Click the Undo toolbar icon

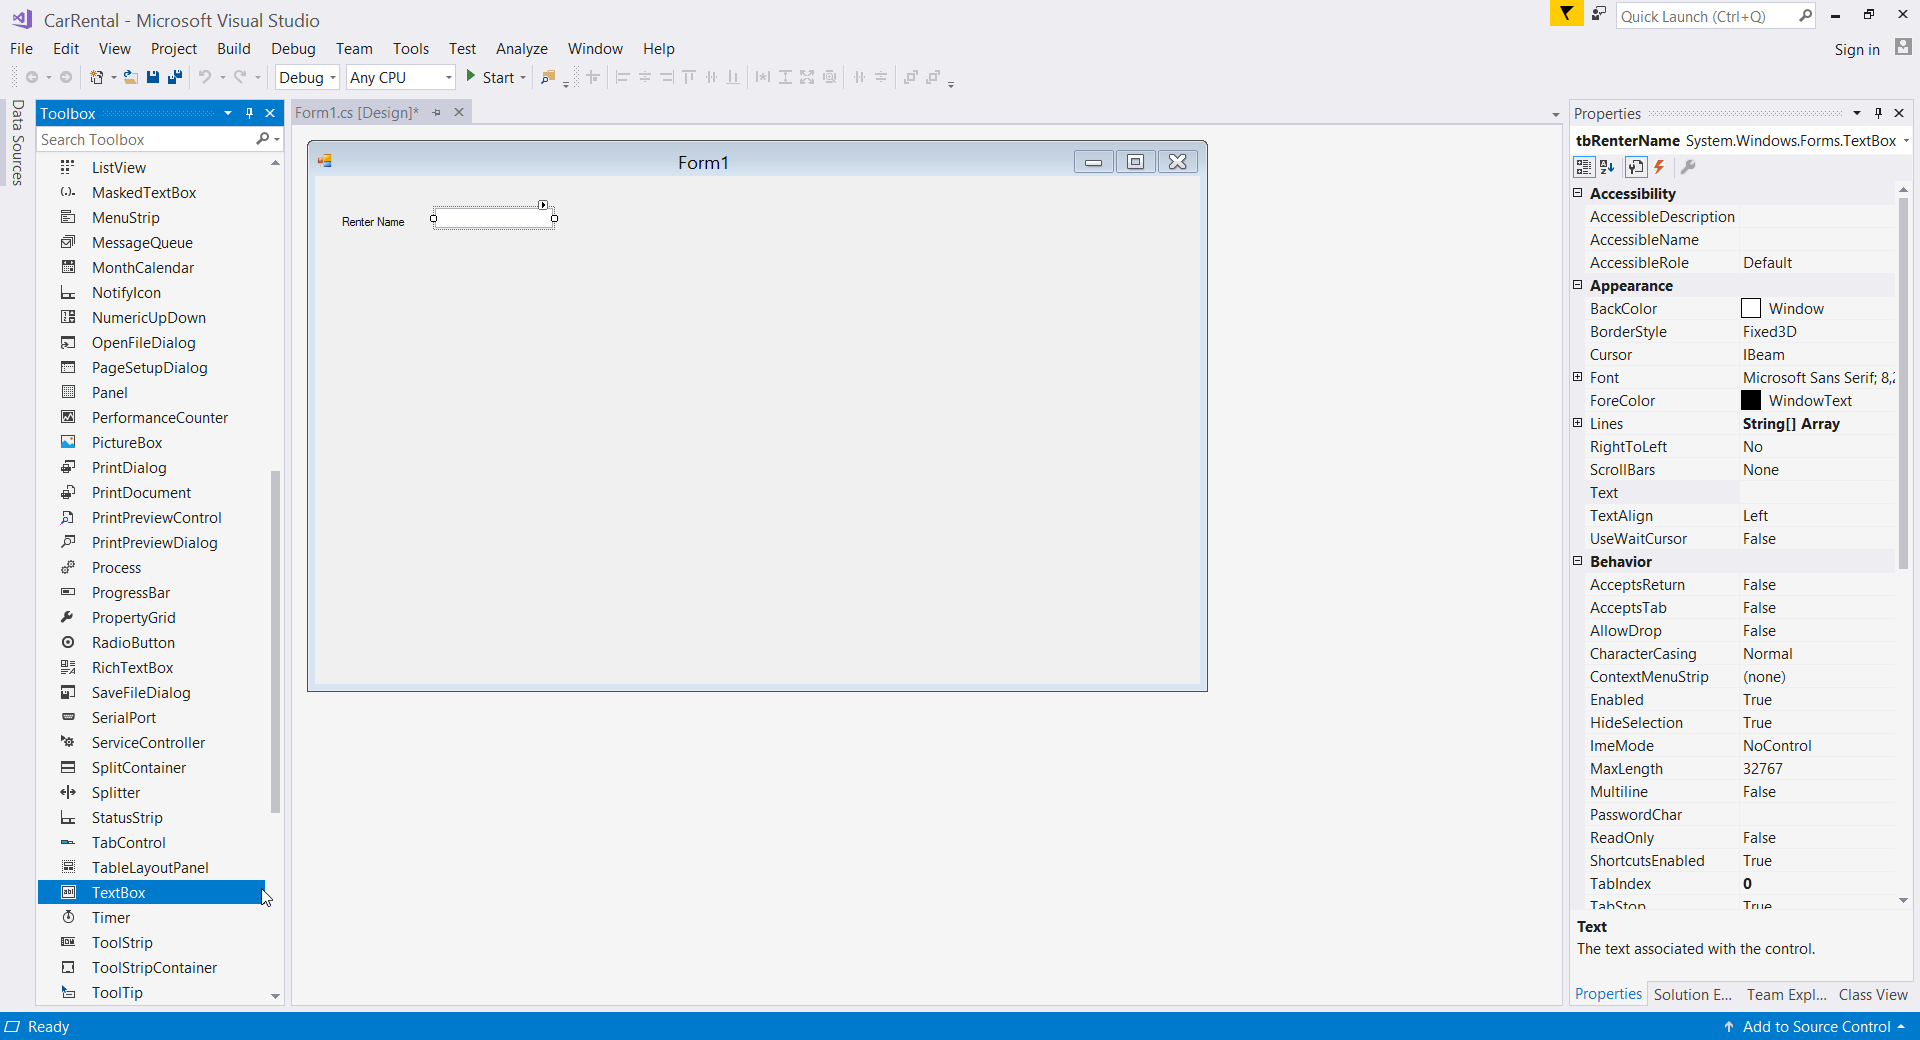tap(203, 77)
